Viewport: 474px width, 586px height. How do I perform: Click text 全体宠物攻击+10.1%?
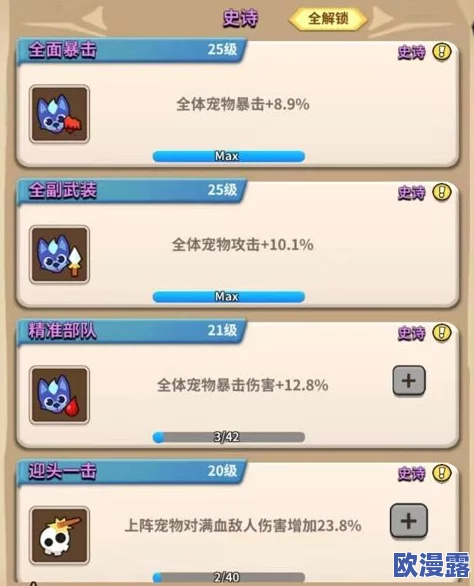click(x=243, y=245)
